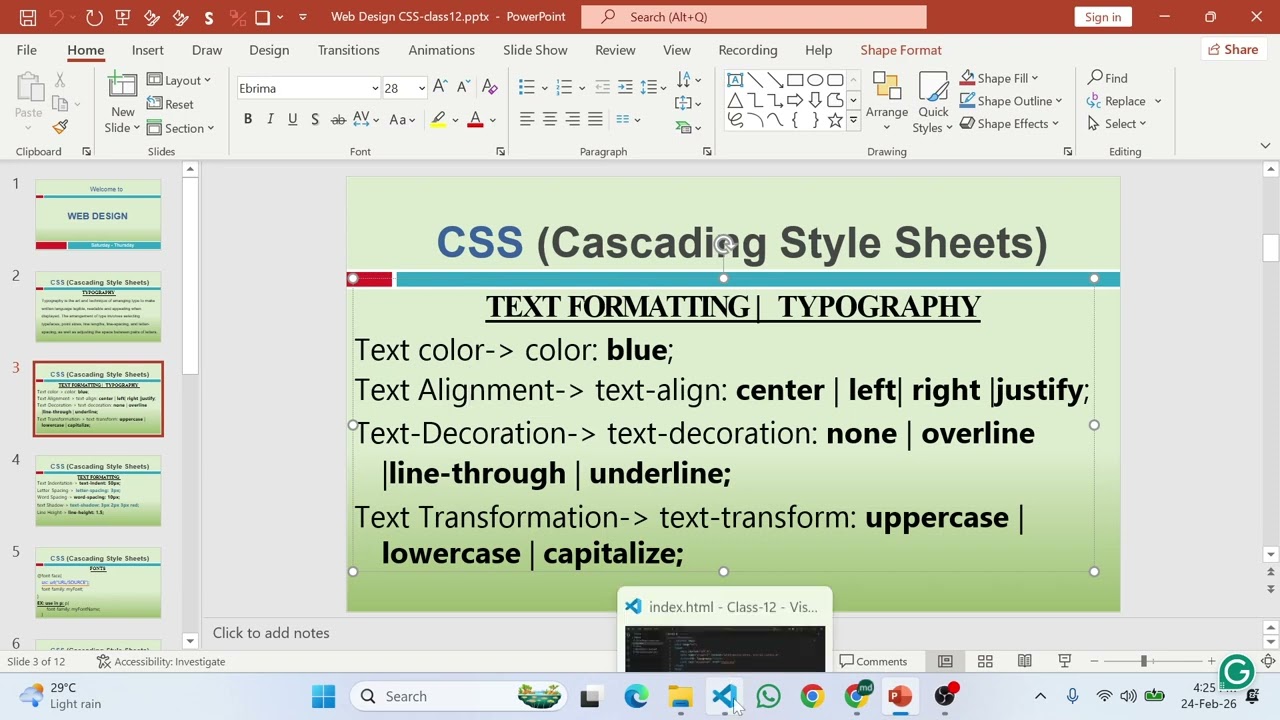Click the Share button

[x=1233, y=50]
